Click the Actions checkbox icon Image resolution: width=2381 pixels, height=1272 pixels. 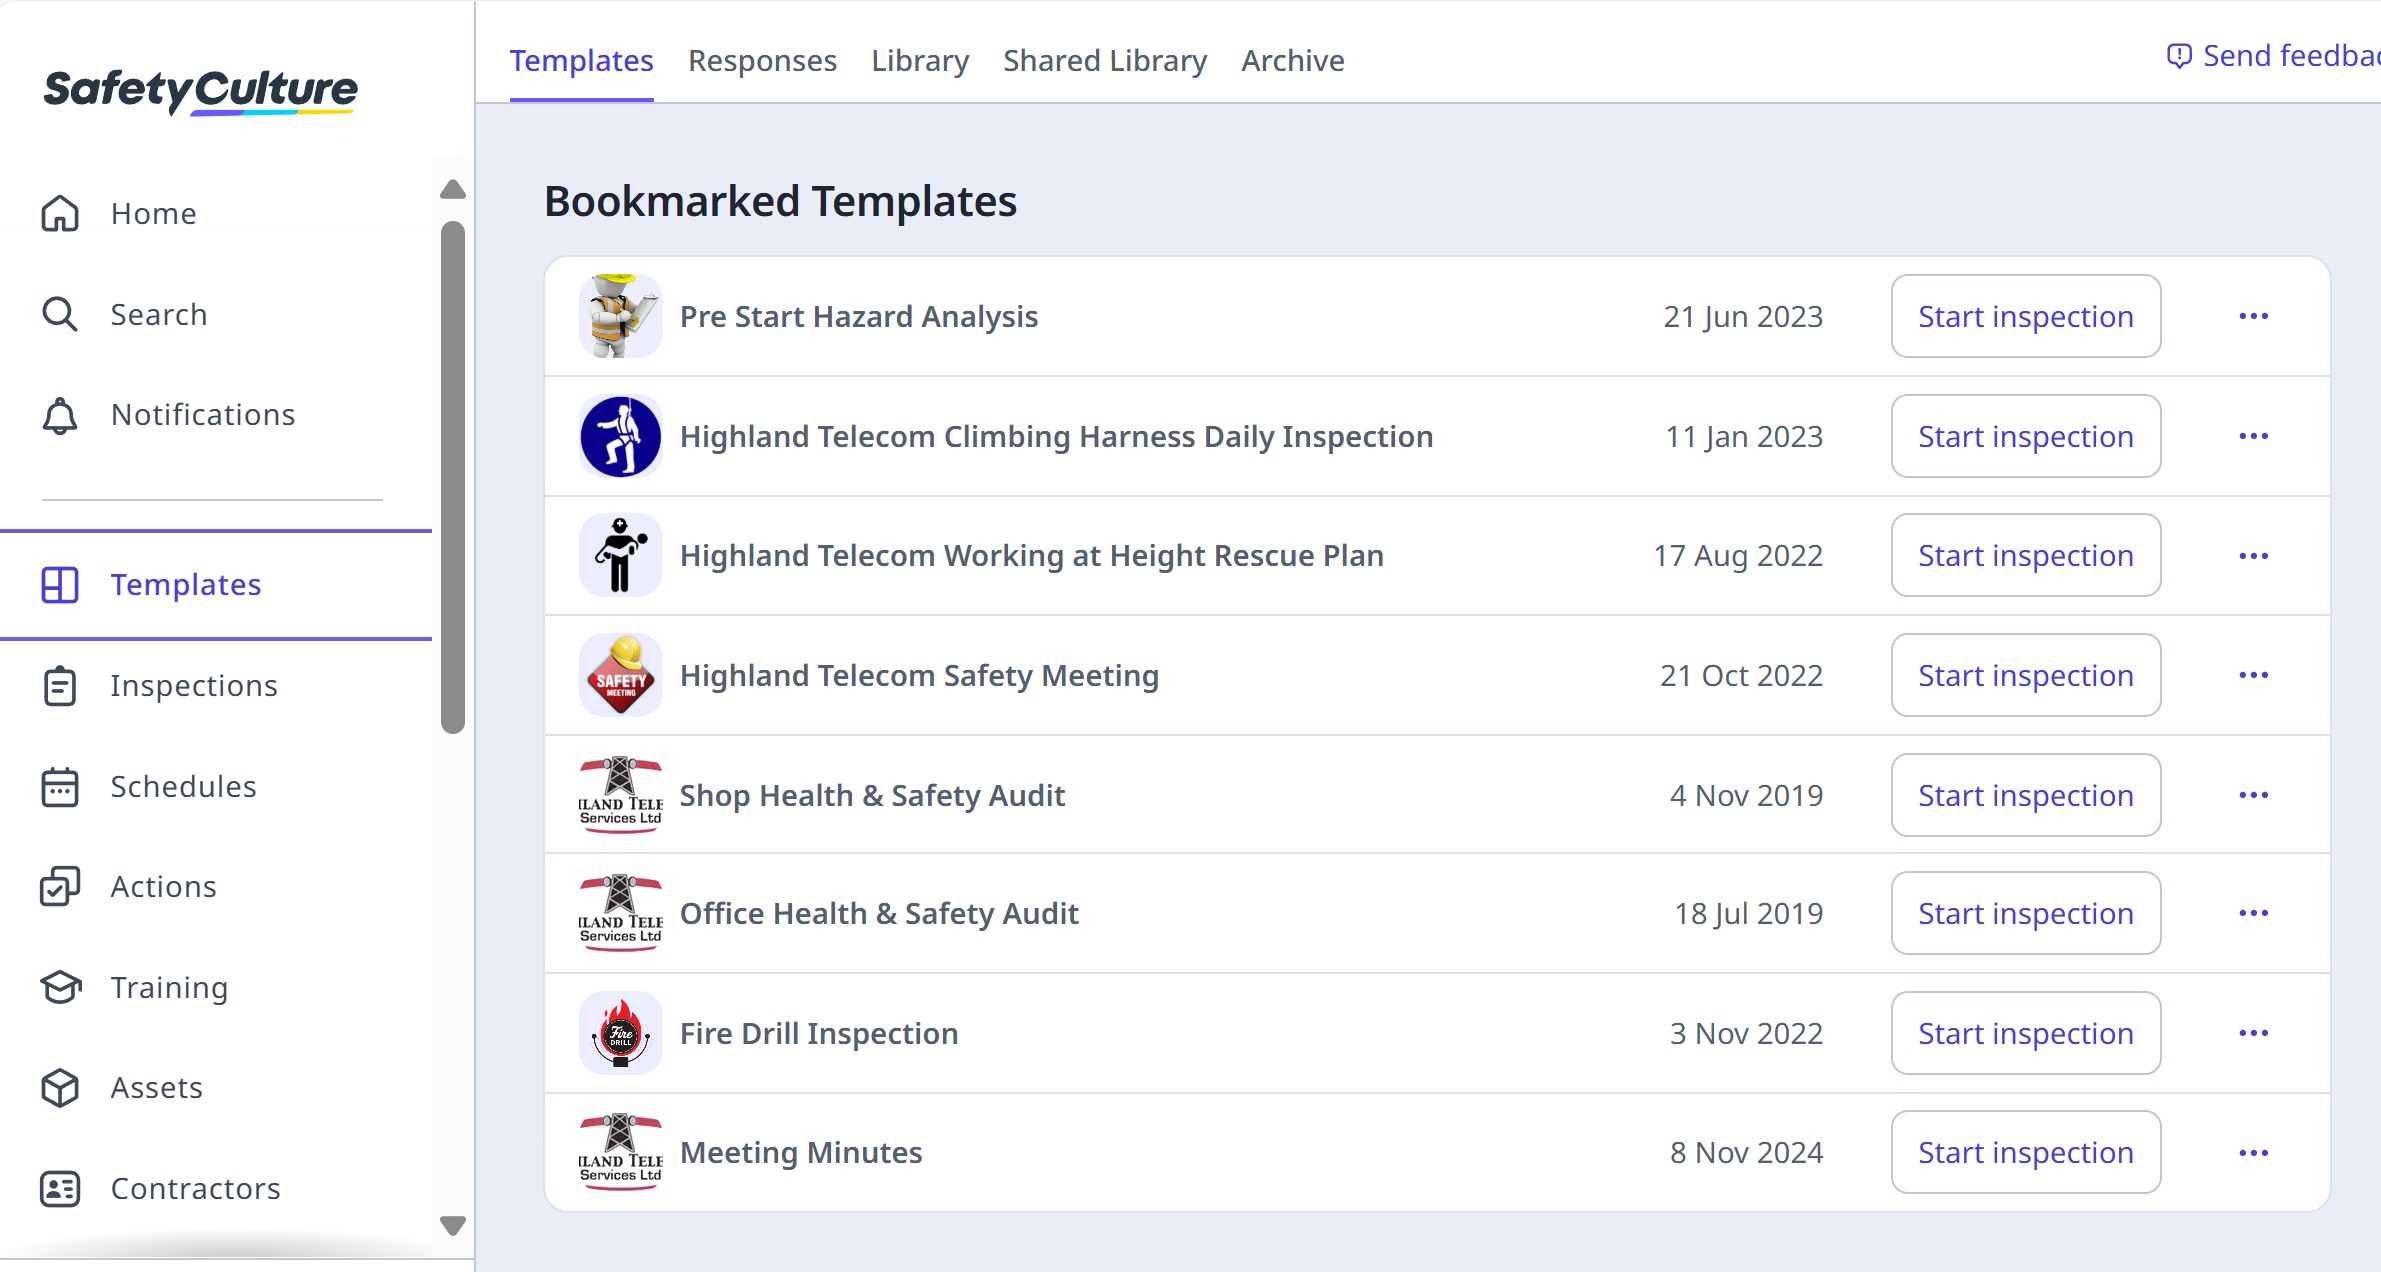pyautogui.click(x=60, y=887)
